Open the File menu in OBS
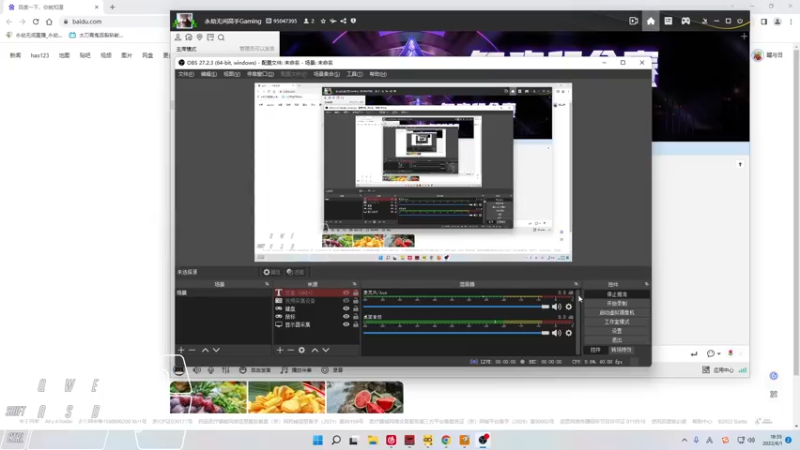Image resolution: width=800 pixels, height=450 pixels. [x=186, y=74]
